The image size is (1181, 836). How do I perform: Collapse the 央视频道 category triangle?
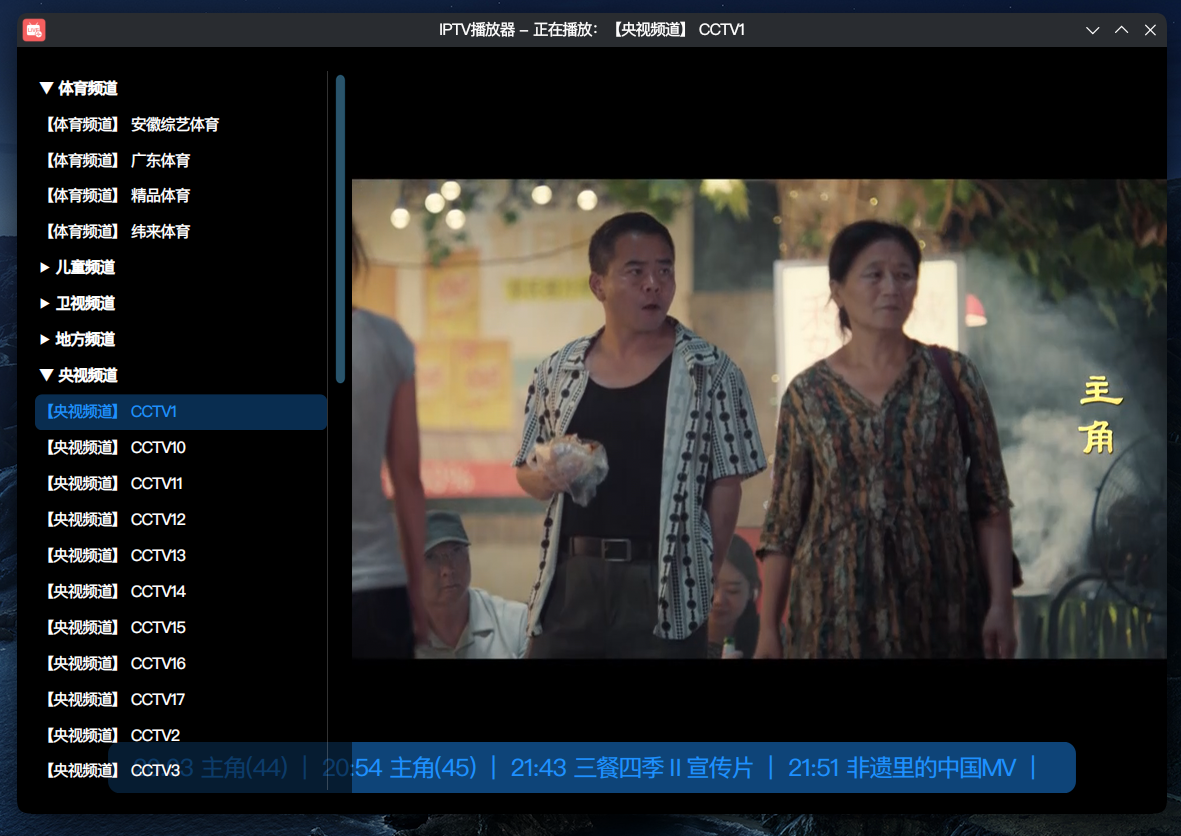pyautogui.click(x=47, y=375)
